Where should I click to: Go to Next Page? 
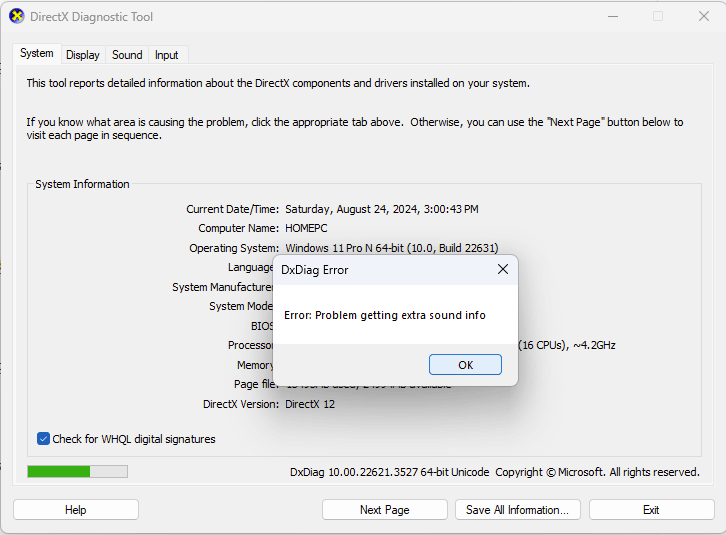tap(384, 510)
